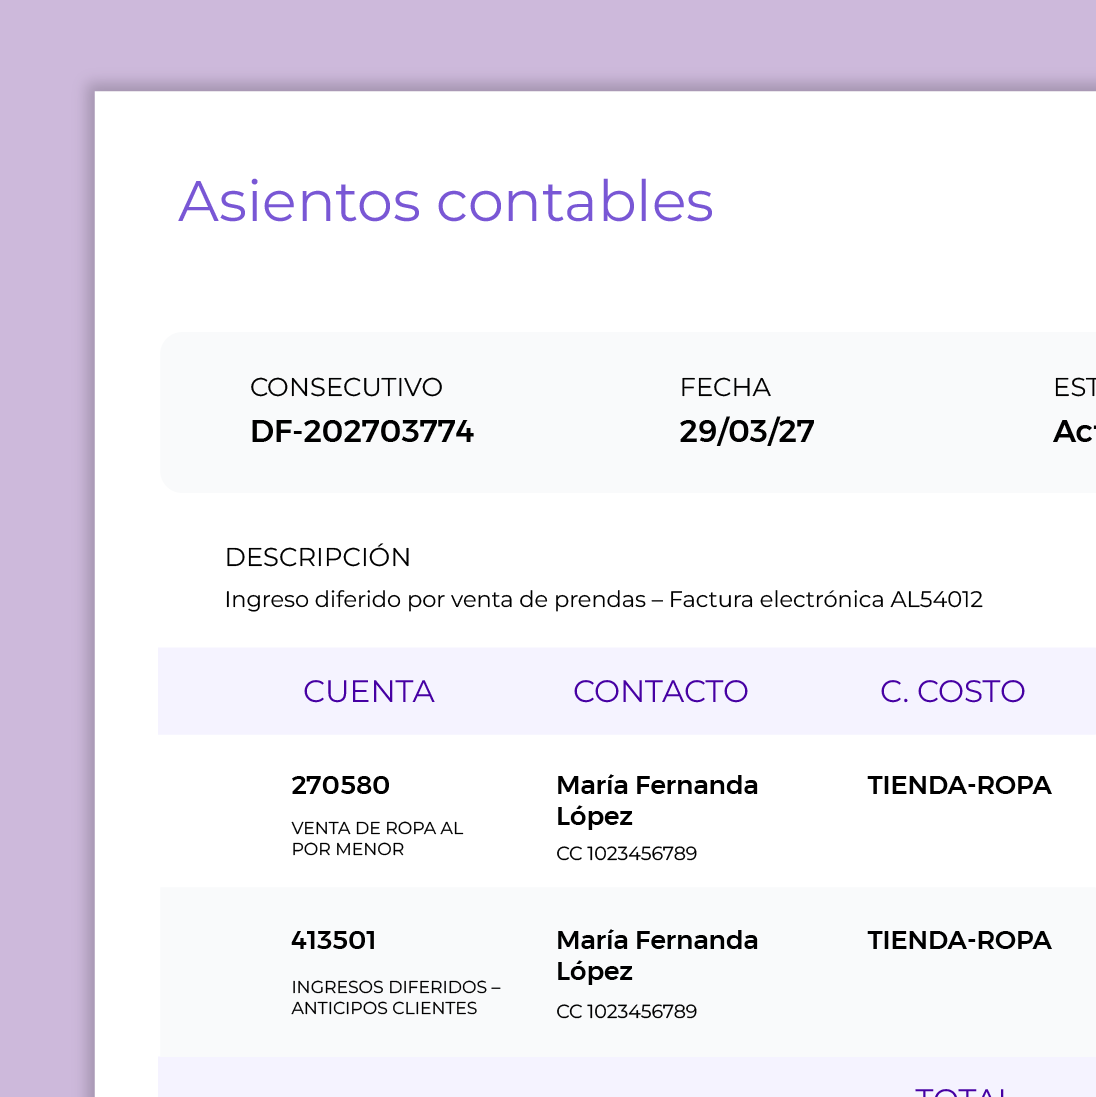Click the CUENTA column header
Image resolution: width=1096 pixels, height=1097 pixels.
click(x=369, y=691)
